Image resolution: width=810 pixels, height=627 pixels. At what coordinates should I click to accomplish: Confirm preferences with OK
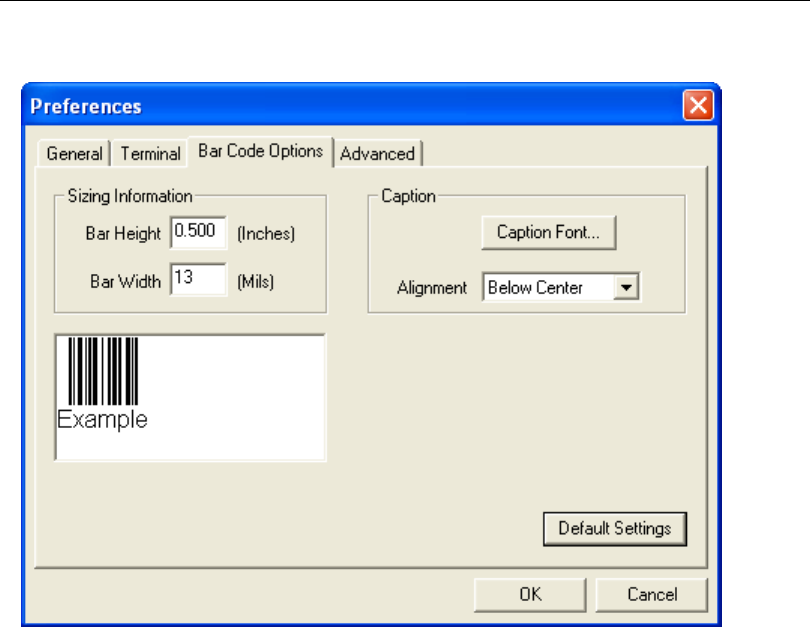tap(530, 594)
